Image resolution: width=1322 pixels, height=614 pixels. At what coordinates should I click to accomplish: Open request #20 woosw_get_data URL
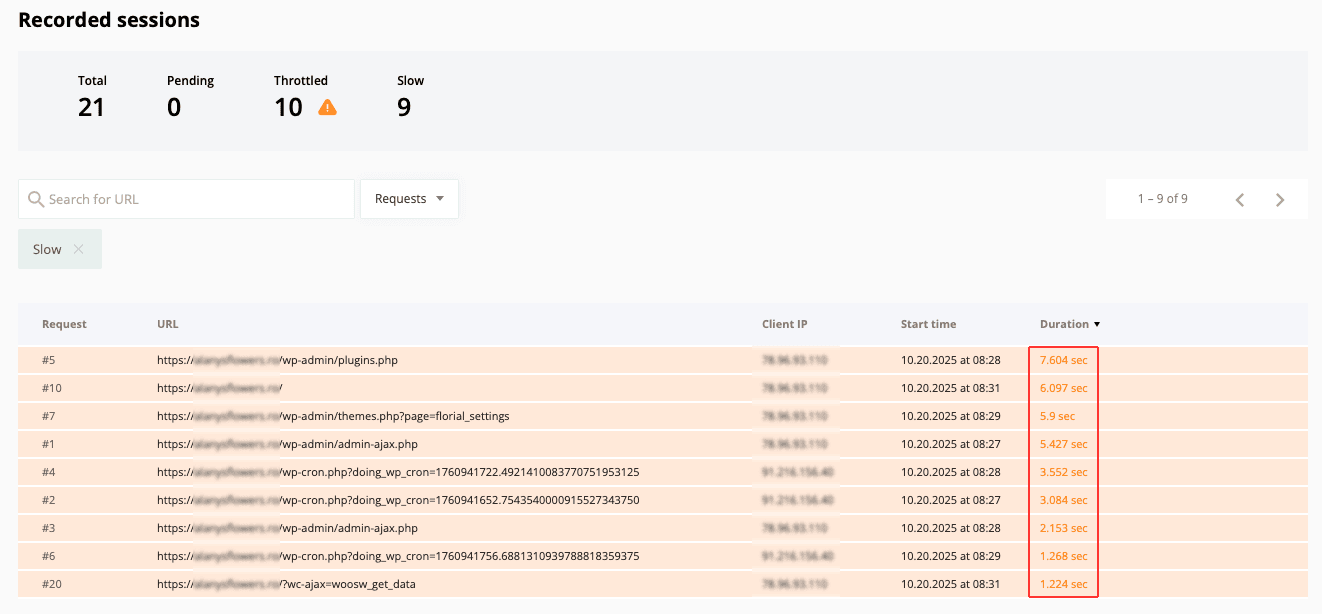286,584
